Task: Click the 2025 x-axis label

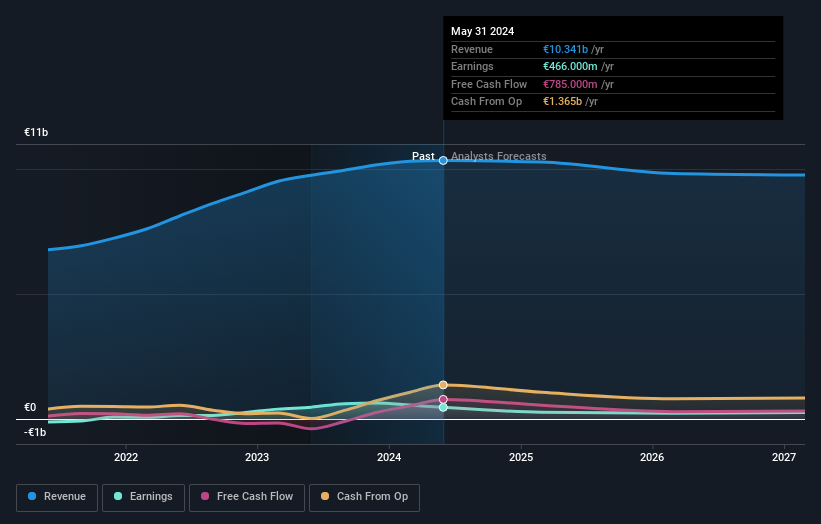Action: pyautogui.click(x=521, y=457)
